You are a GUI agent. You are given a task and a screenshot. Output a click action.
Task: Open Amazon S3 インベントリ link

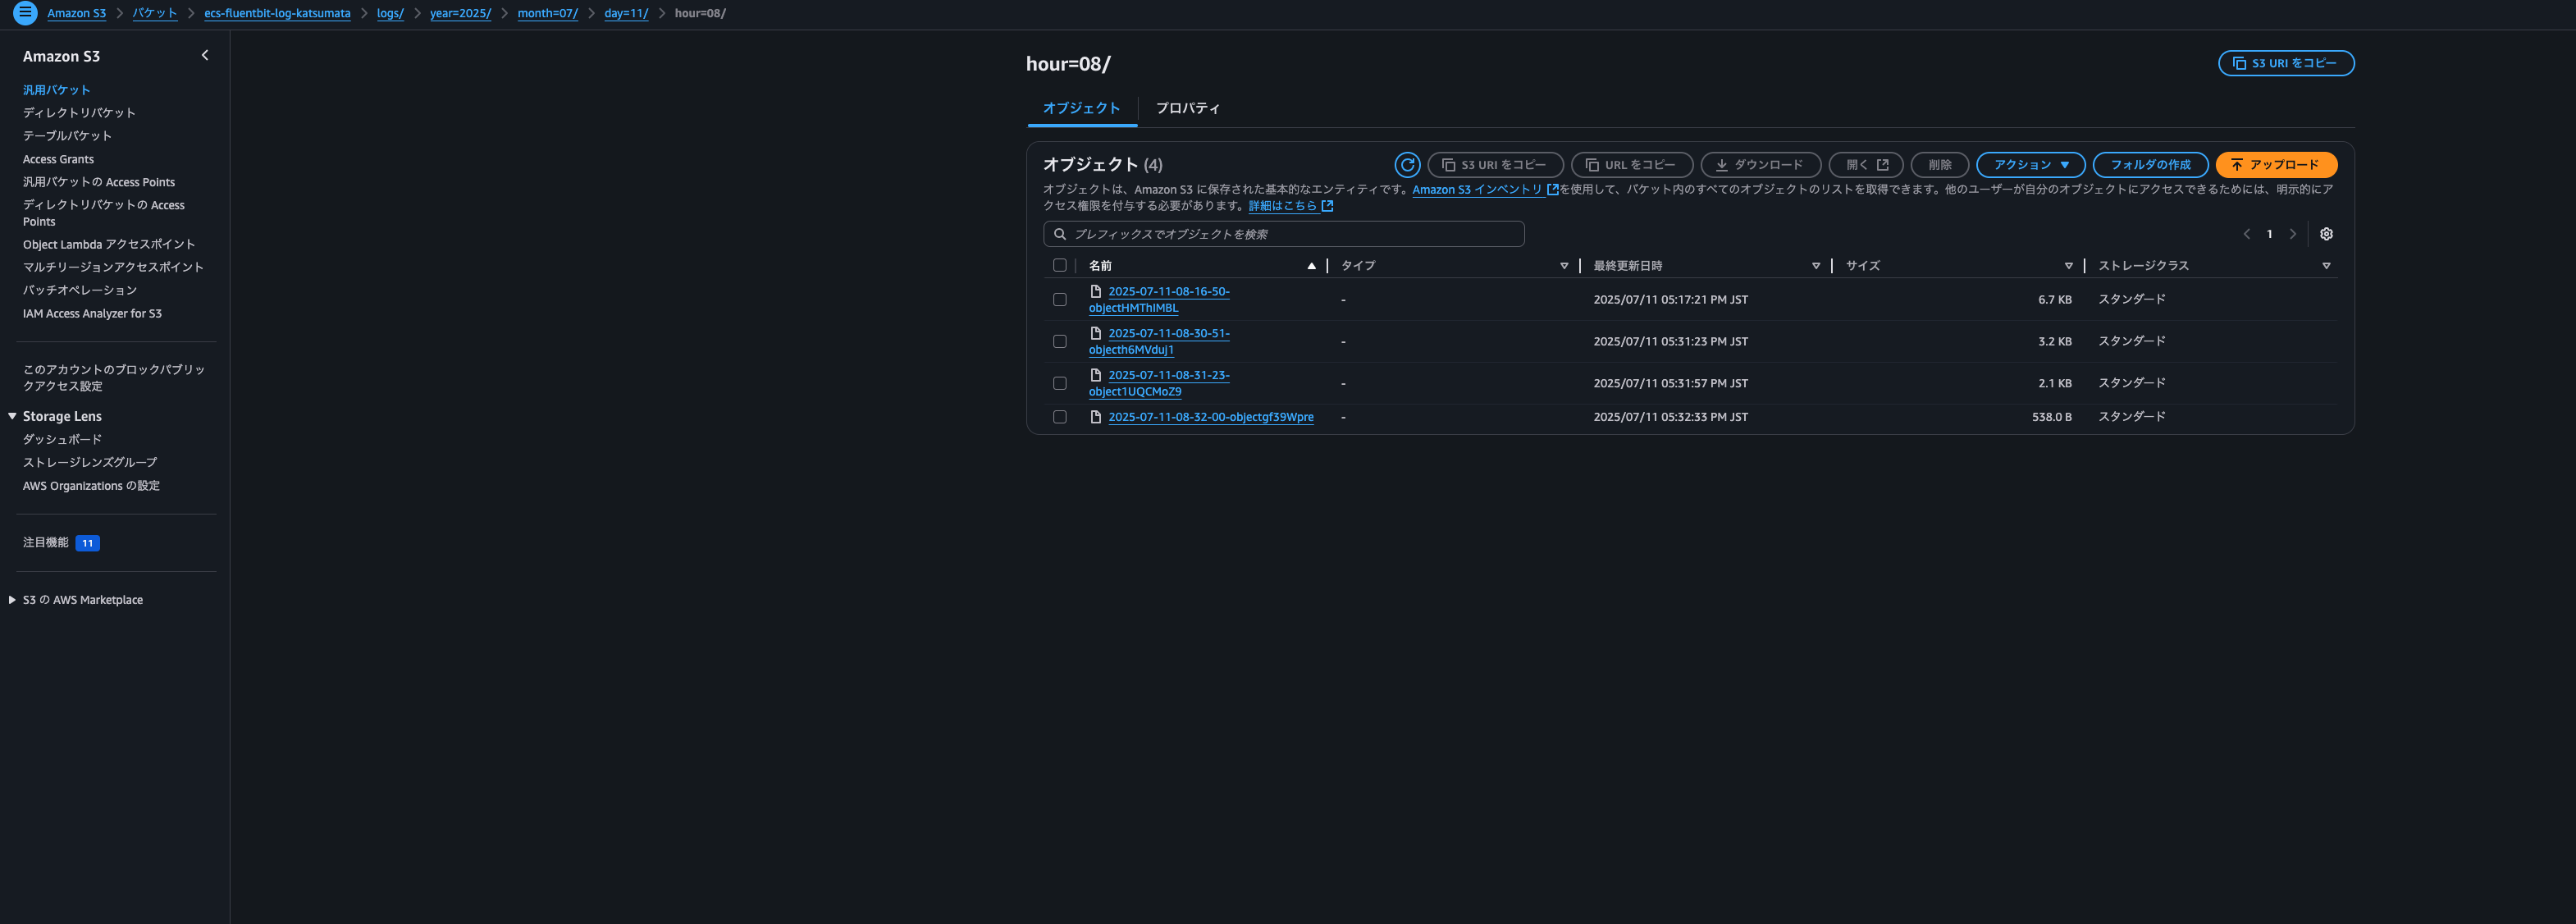(1477, 190)
